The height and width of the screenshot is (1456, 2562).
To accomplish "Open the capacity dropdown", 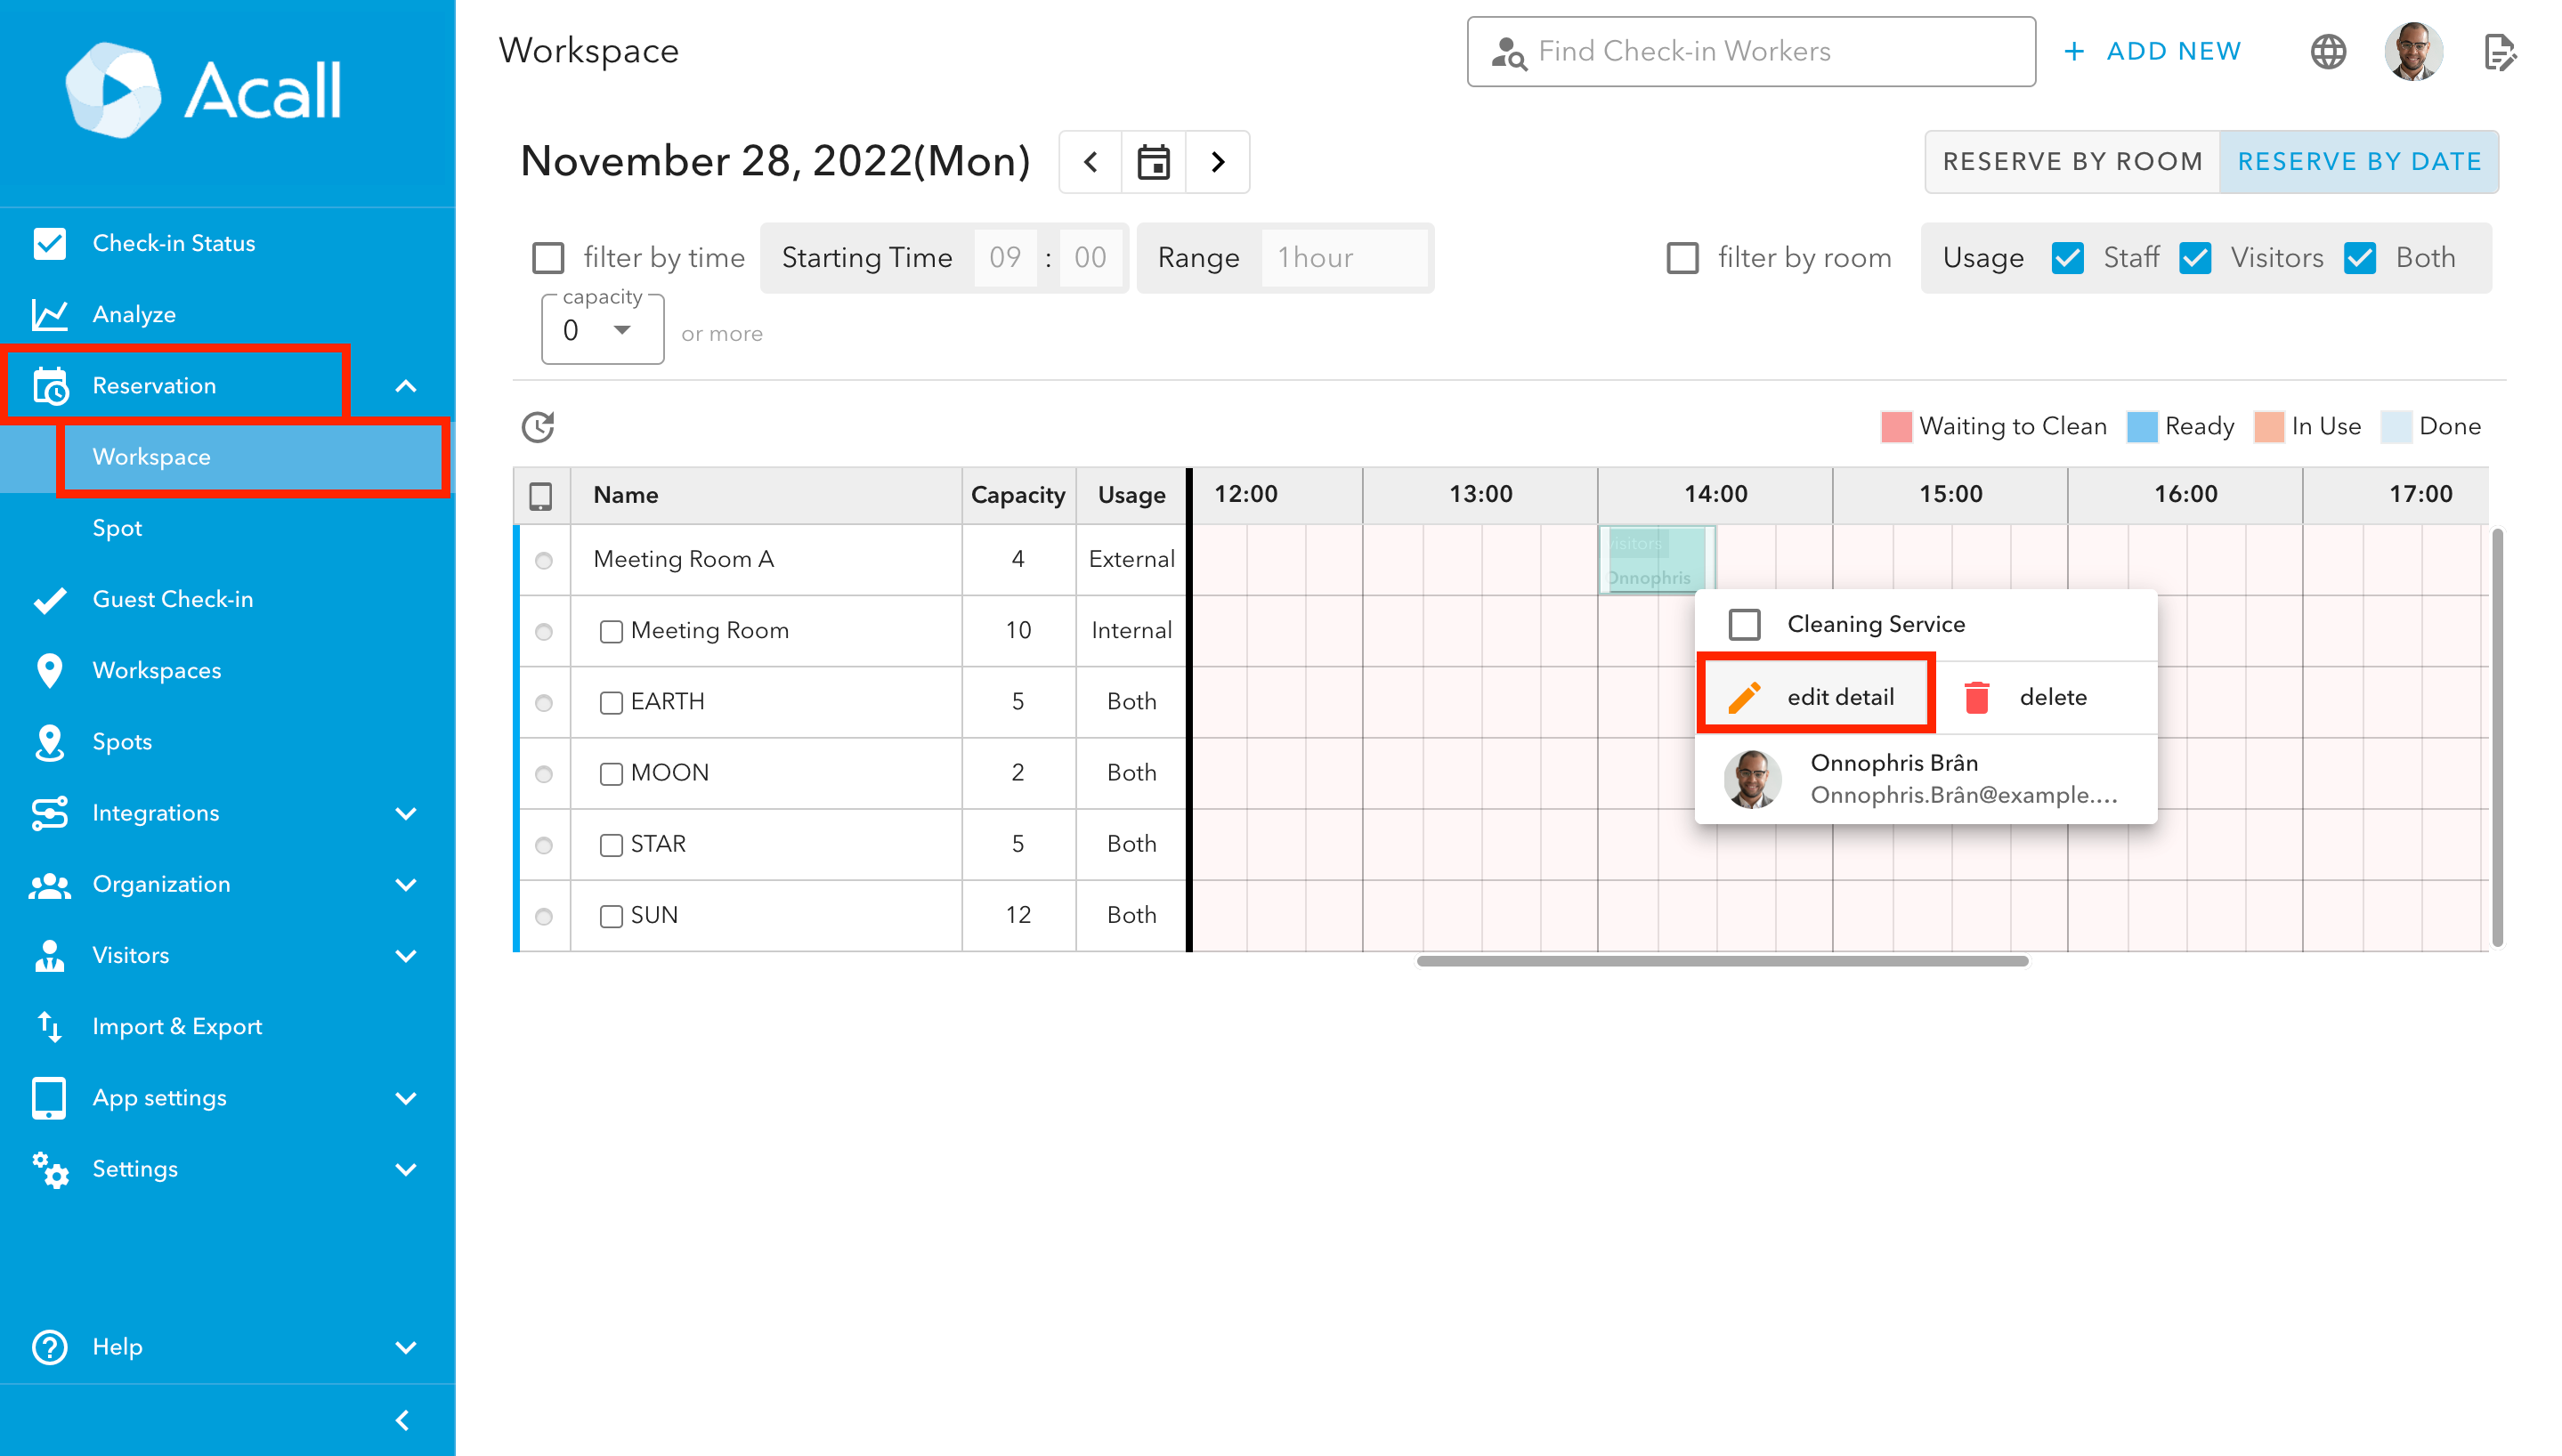I will (602, 330).
